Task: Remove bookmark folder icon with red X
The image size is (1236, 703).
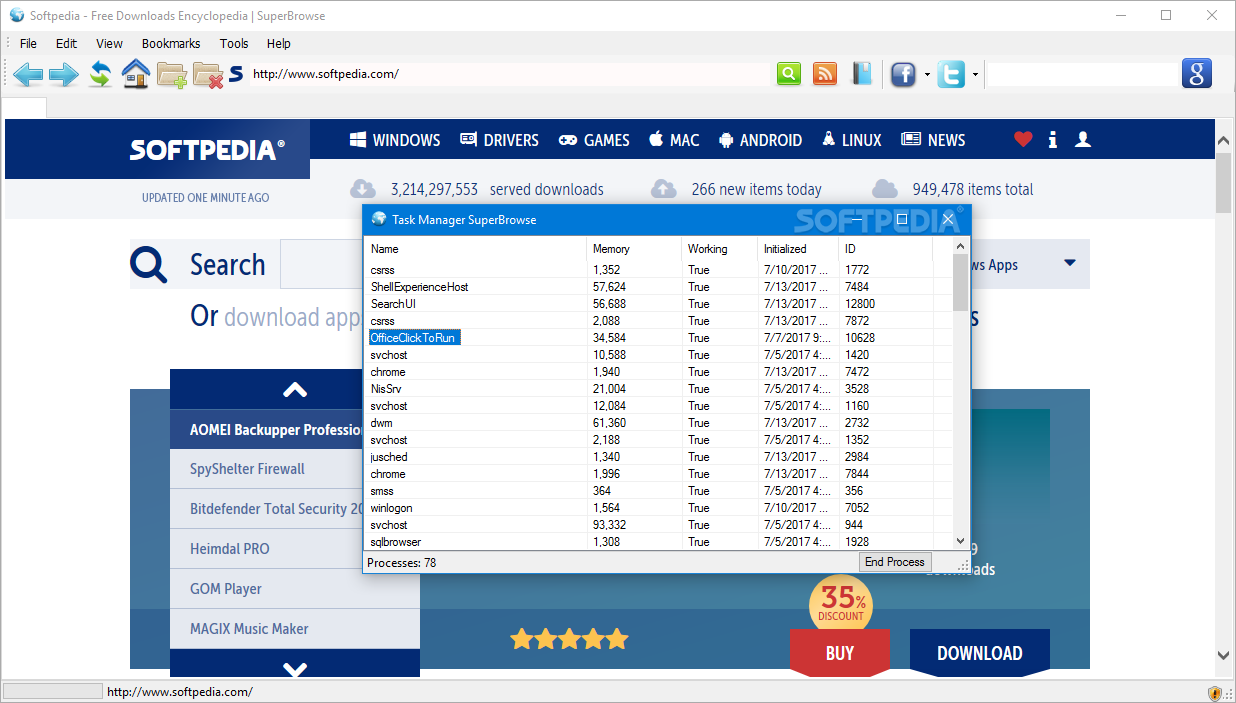Action: [x=208, y=75]
